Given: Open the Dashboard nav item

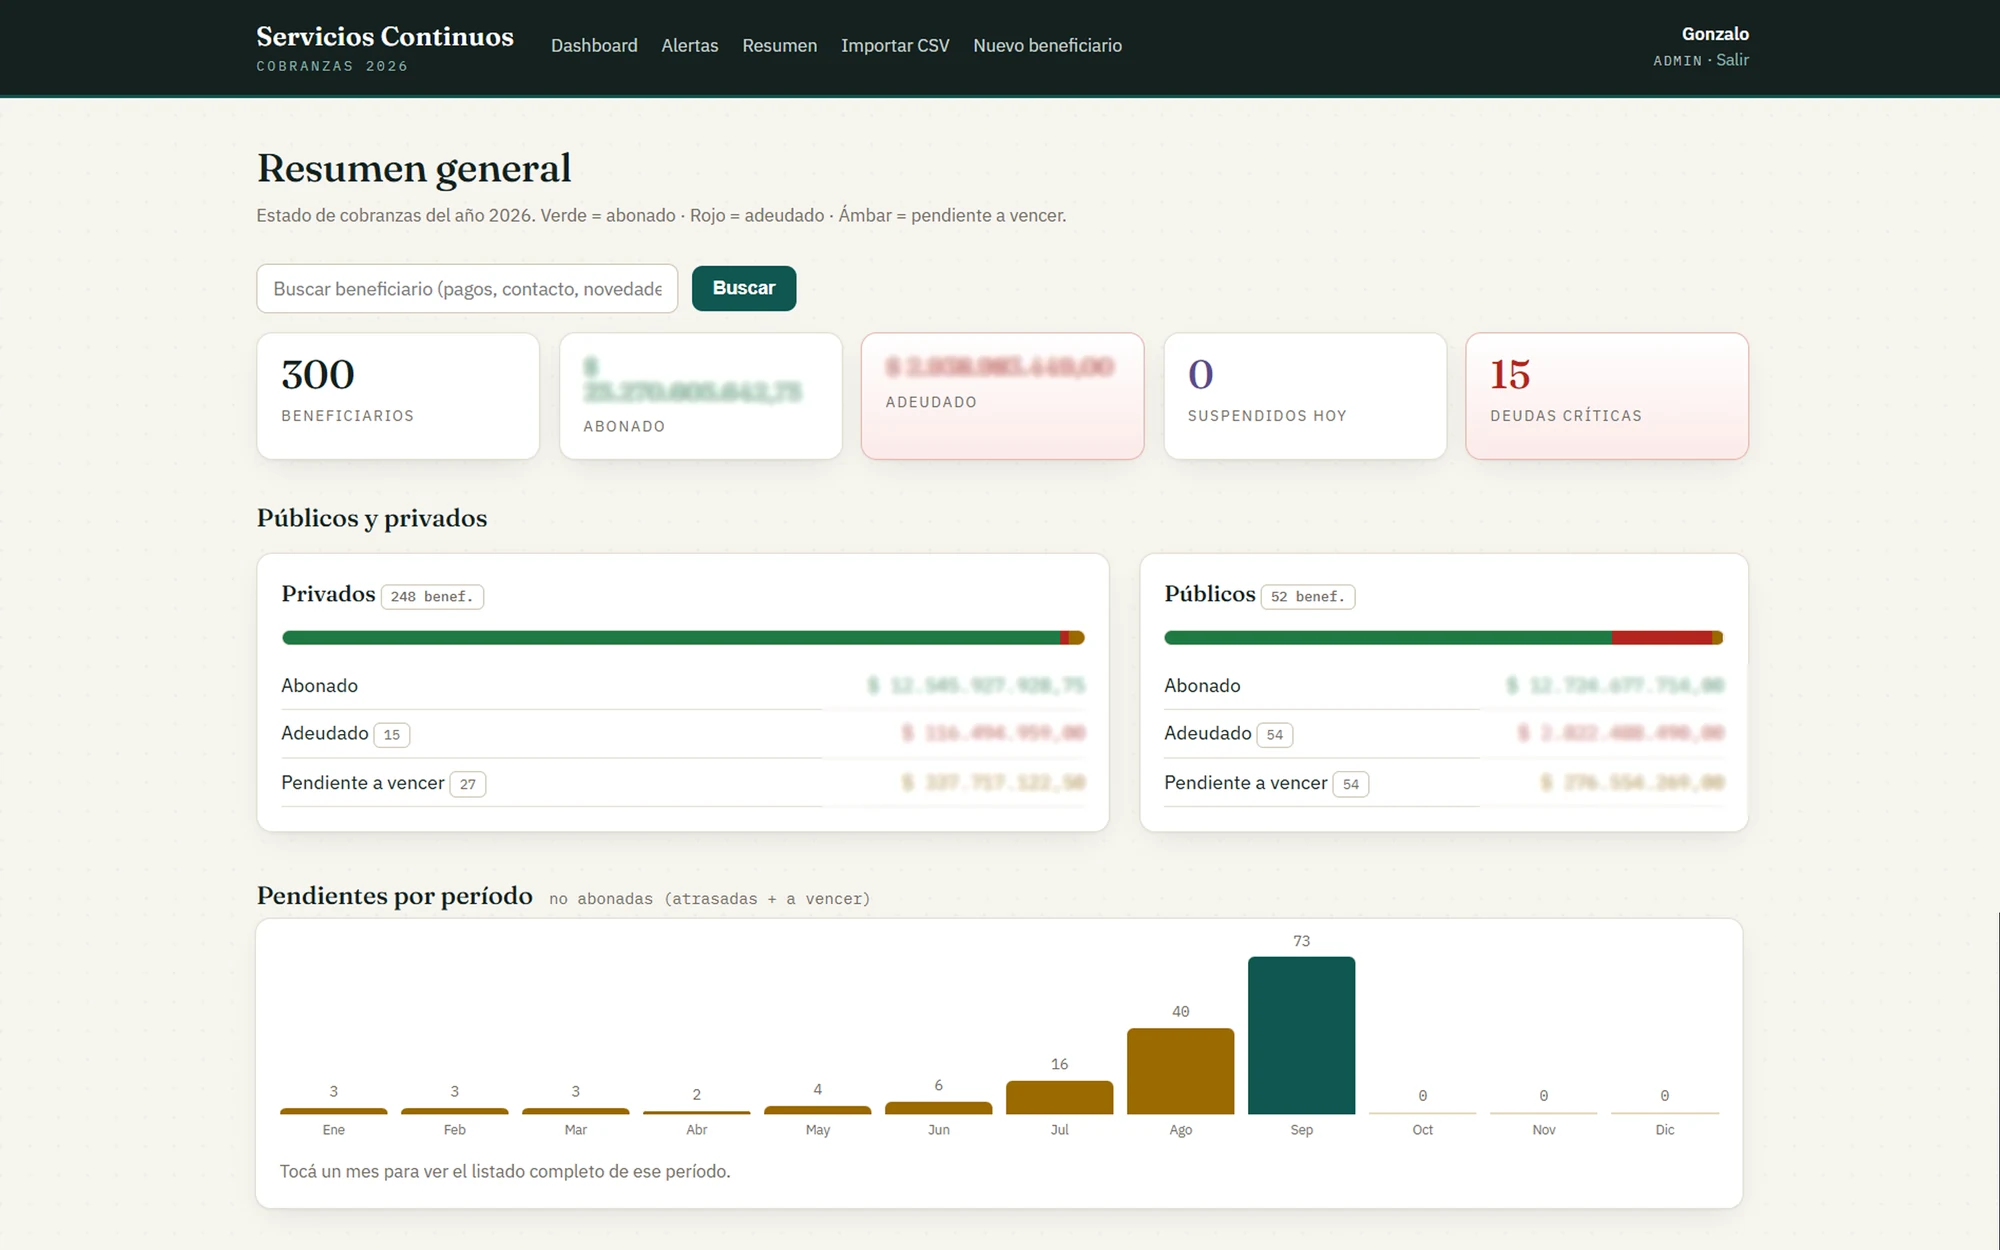Looking at the screenshot, I should tap(594, 46).
